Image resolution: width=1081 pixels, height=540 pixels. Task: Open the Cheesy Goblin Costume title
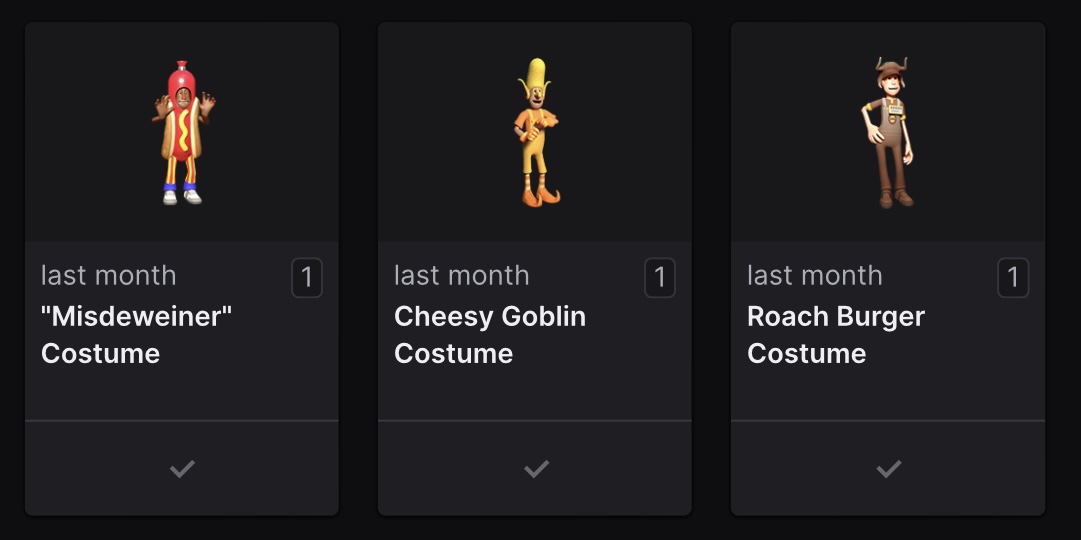point(489,335)
